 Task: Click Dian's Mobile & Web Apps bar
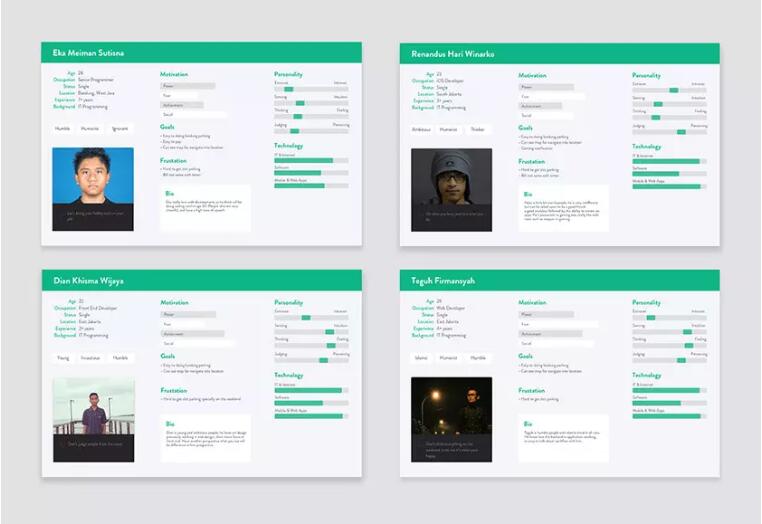[311, 416]
